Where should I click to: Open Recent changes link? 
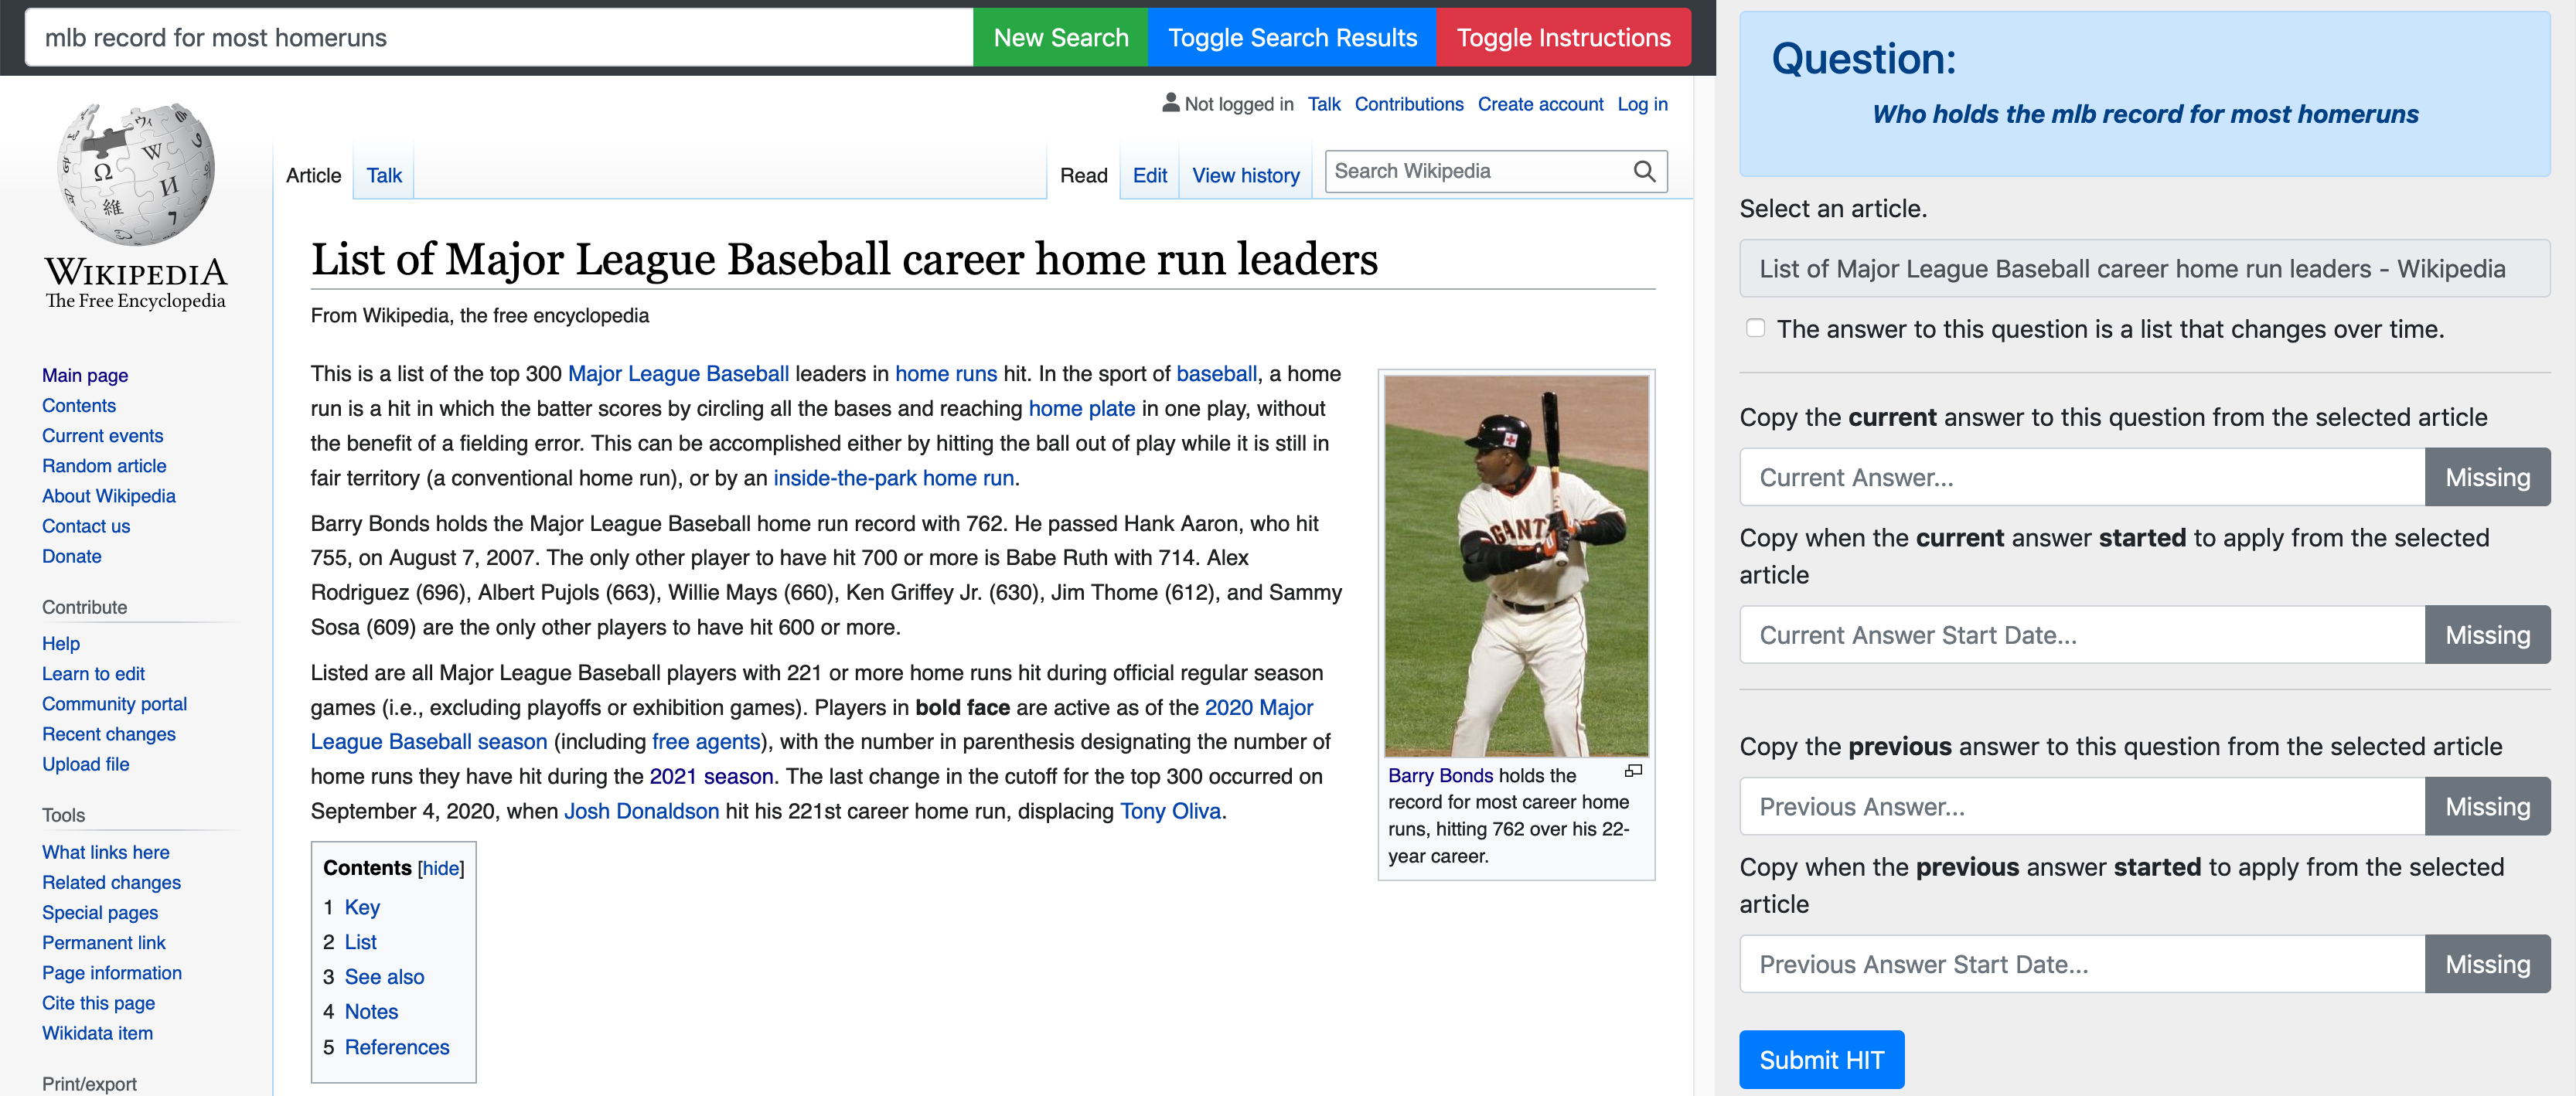[108, 733]
